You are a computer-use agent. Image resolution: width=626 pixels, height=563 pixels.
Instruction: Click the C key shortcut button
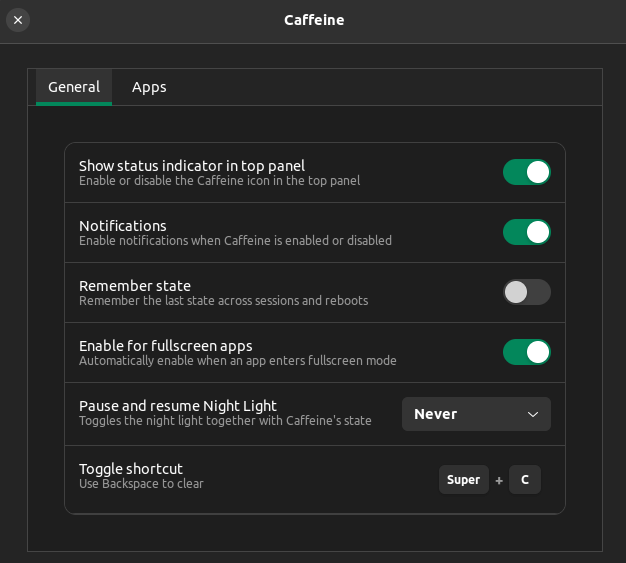(525, 480)
